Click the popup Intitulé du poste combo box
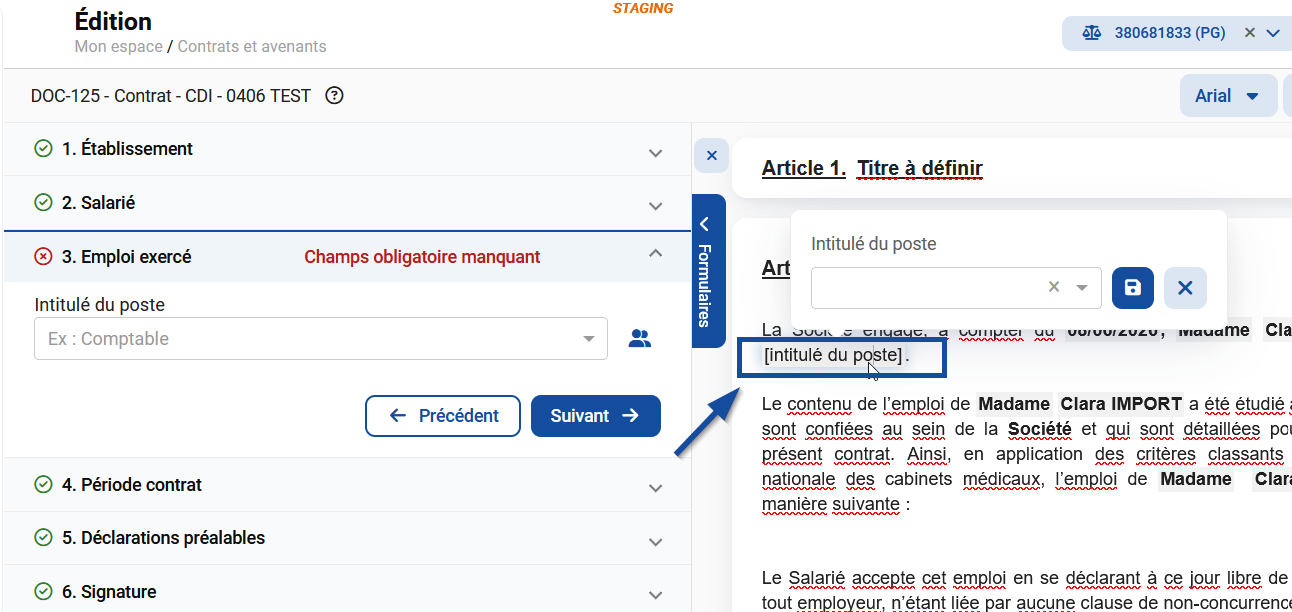This screenshot has height=612, width=1292. click(956, 288)
